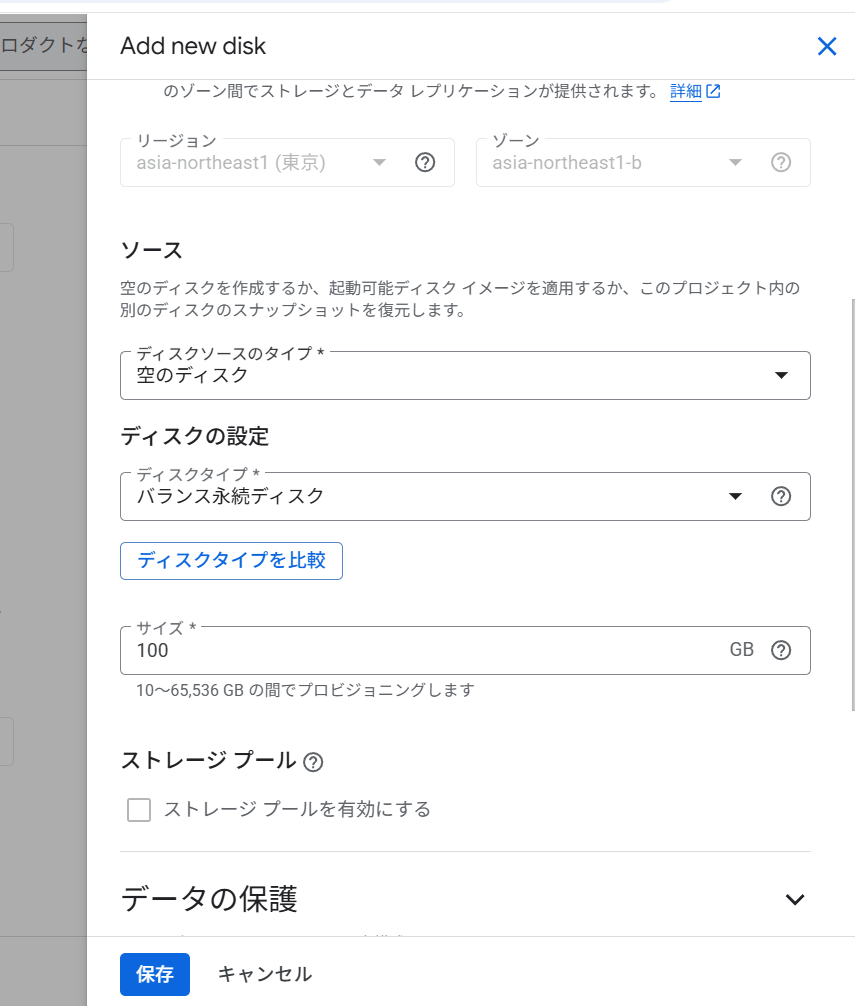Enable ストレージ プールを有効にする checkbox
The image size is (855, 1006).
(139, 810)
